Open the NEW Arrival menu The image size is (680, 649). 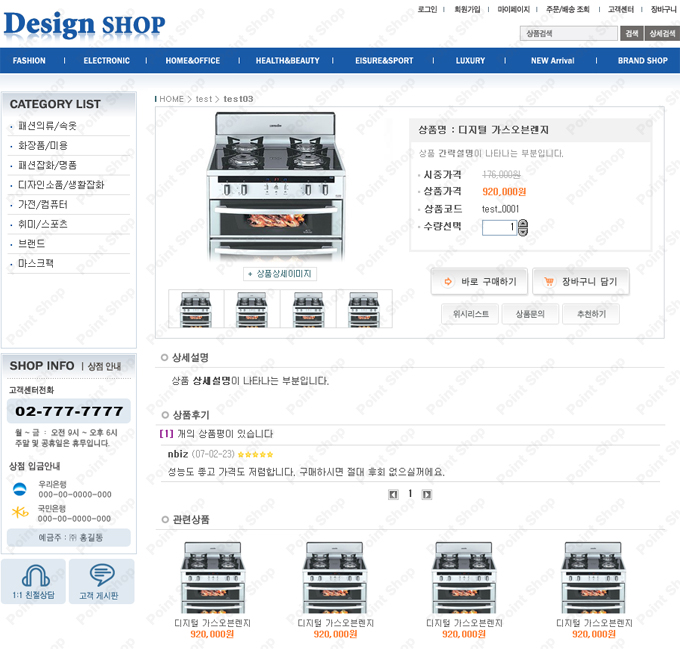pos(552,61)
